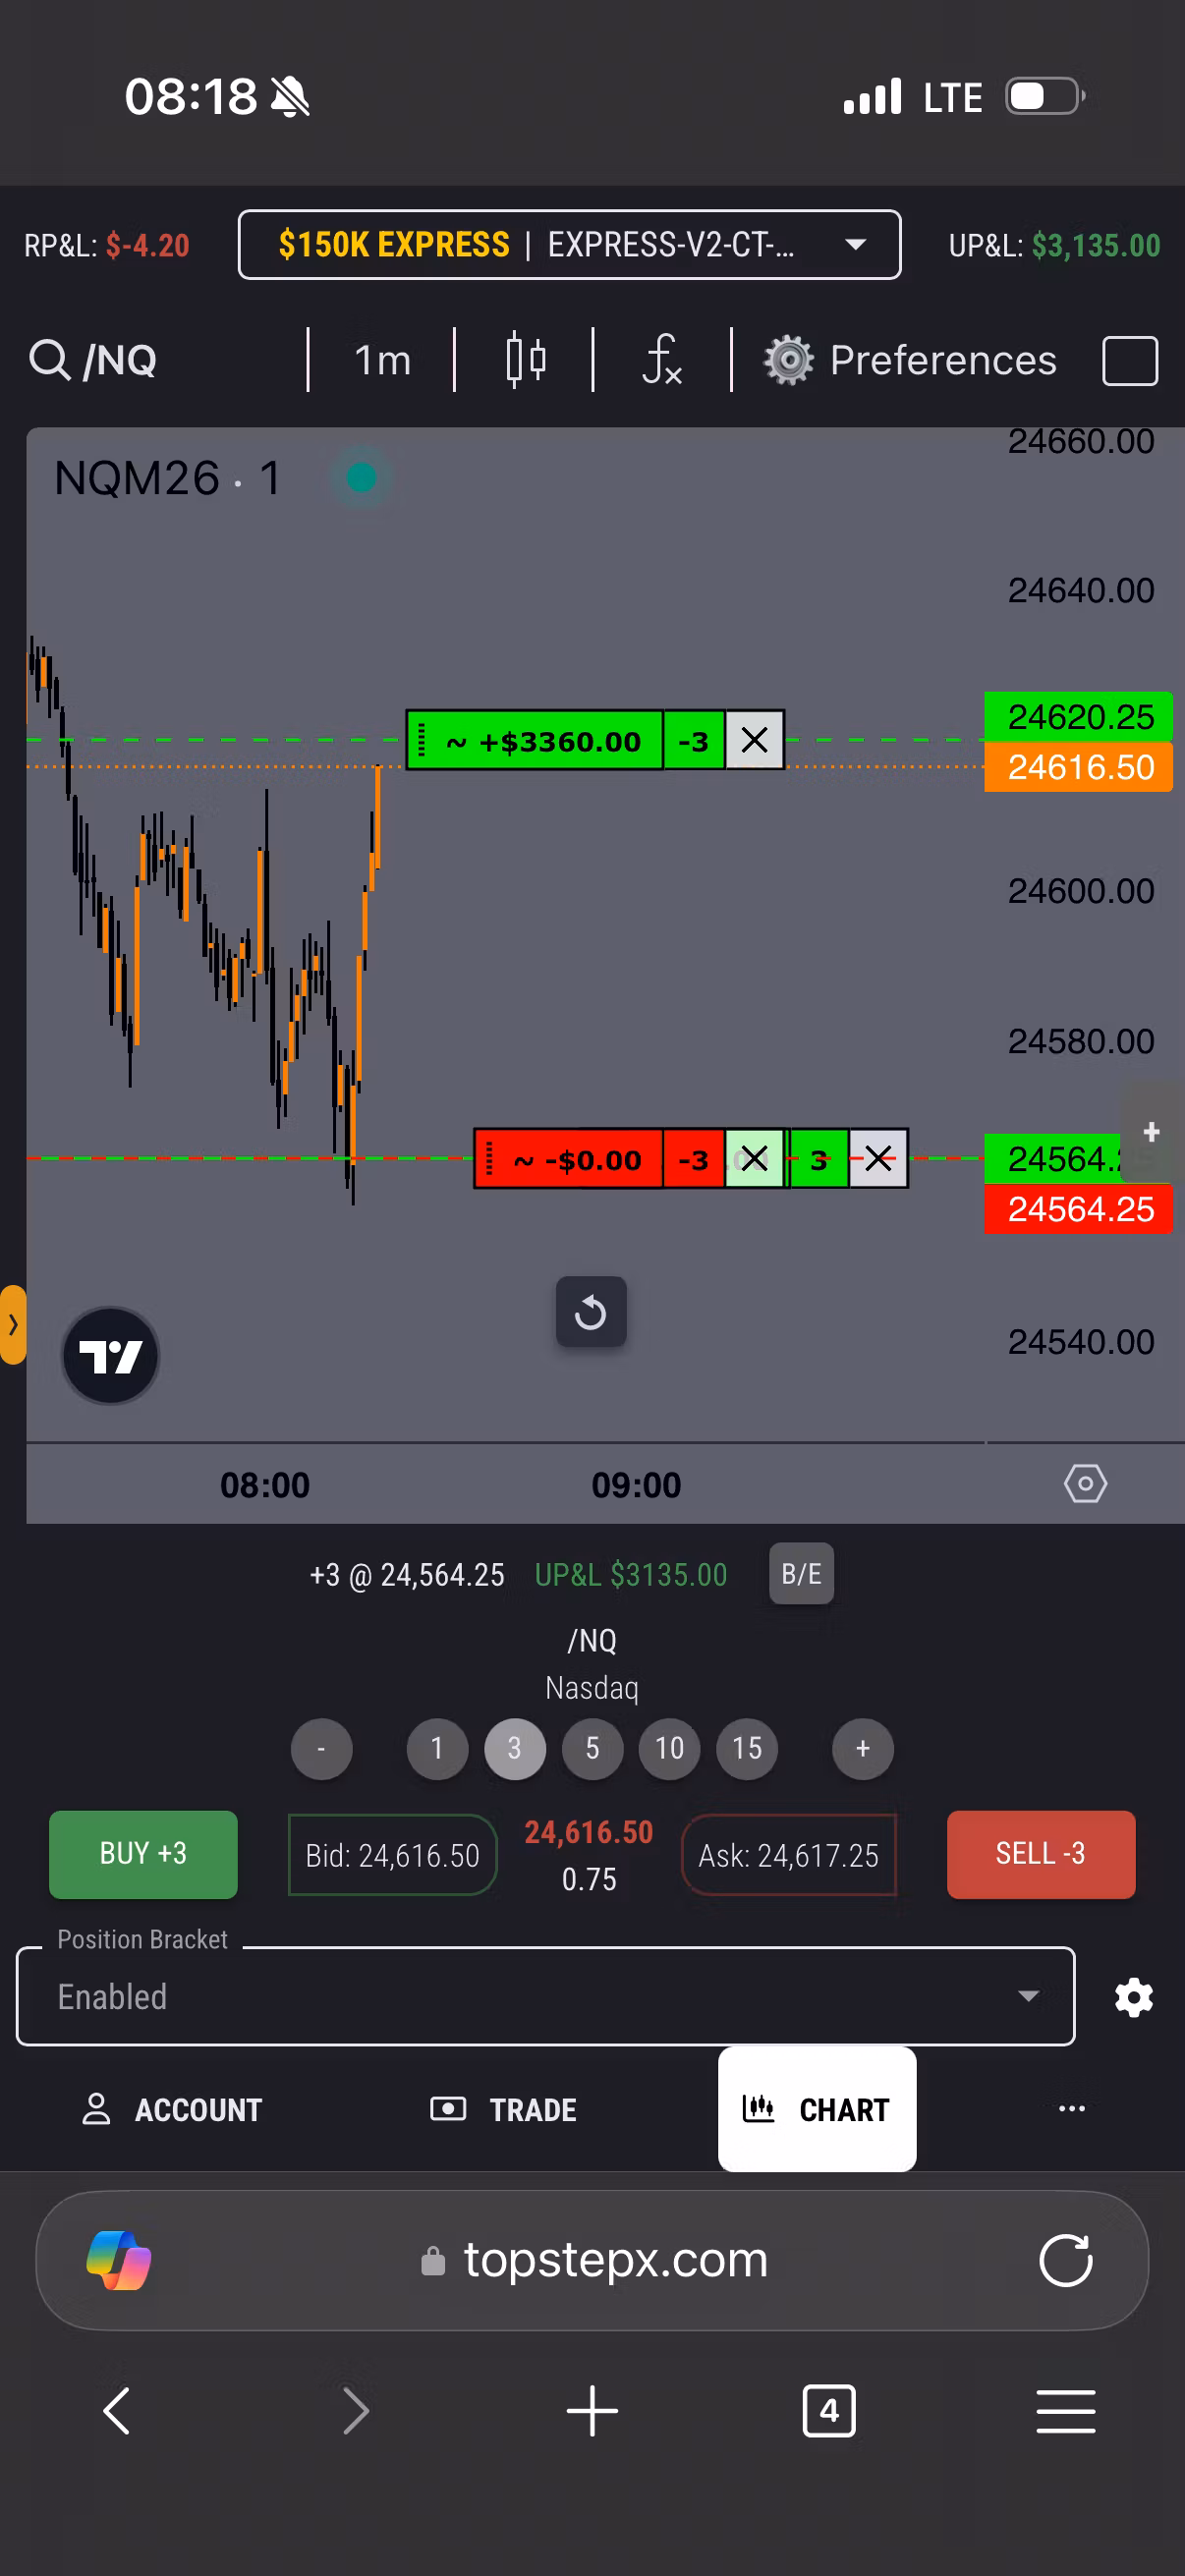
Task: Open the candlestick chart type selector
Action: coord(525,360)
